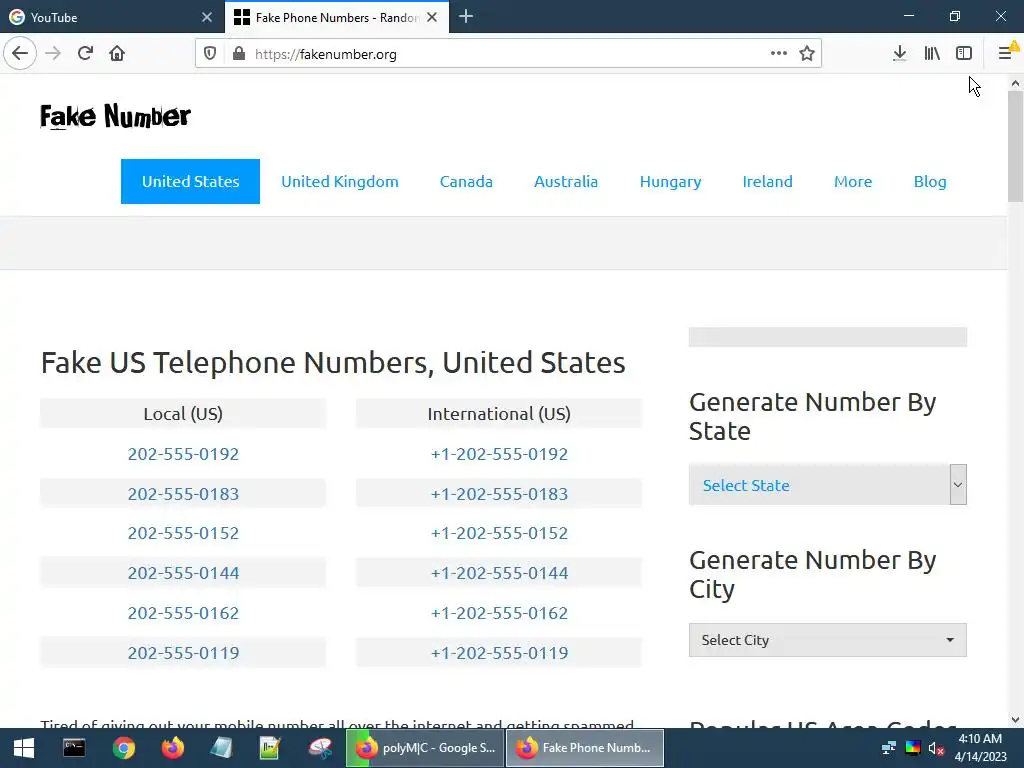Click the Local (US) column header
The width and height of the screenshot is (1024, 768).
point(183,413)
